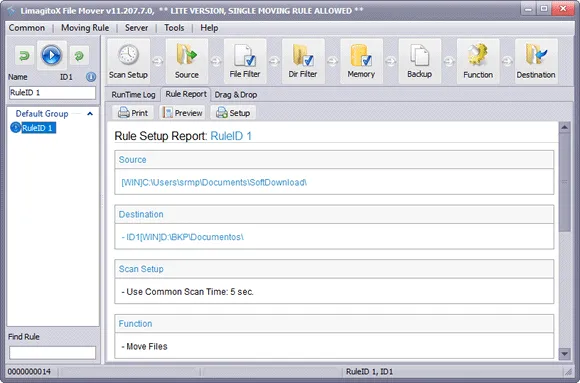Open the File Filter settings
Image resolution: width=580 pixels, height=383 pixels.
point(245,61)
